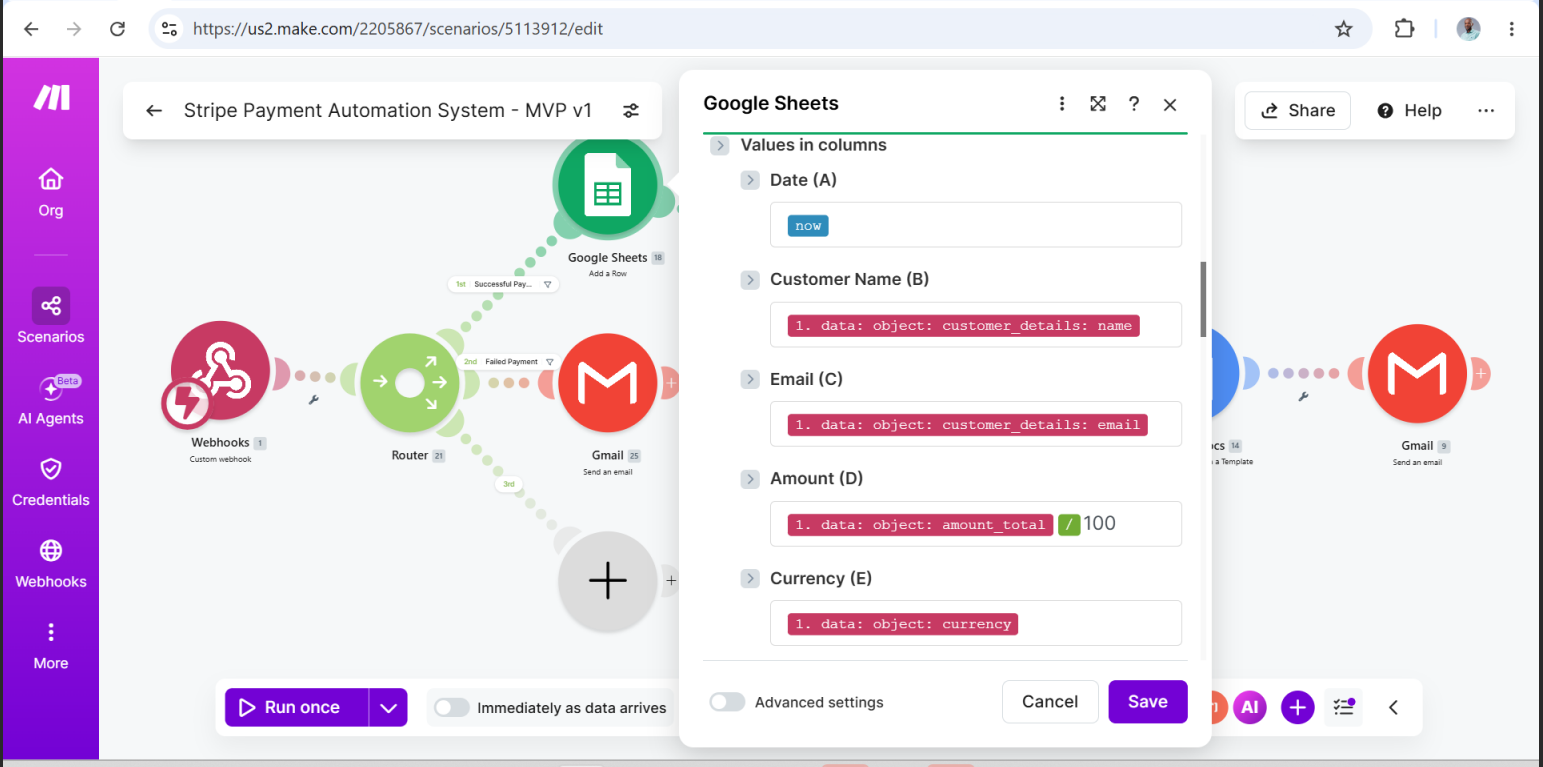
Task: Toggle Advanced settings switch
Action: [727, 702]
